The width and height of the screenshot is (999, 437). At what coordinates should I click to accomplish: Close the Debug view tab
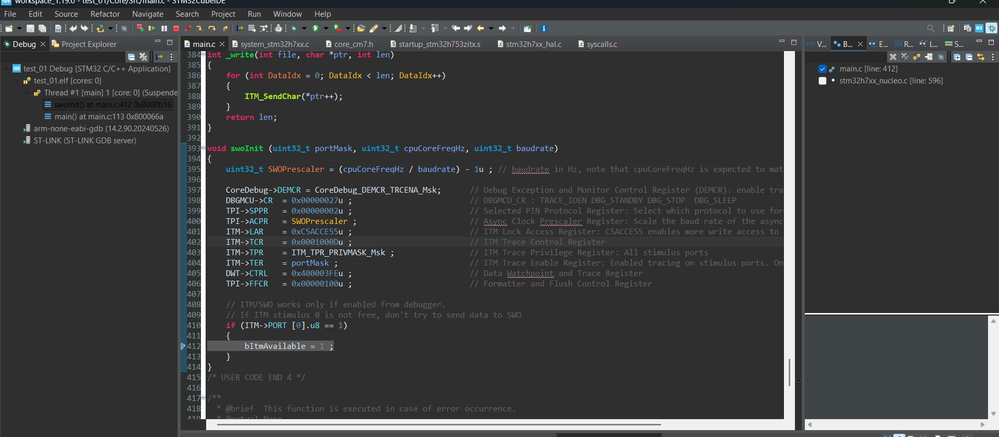44,44
